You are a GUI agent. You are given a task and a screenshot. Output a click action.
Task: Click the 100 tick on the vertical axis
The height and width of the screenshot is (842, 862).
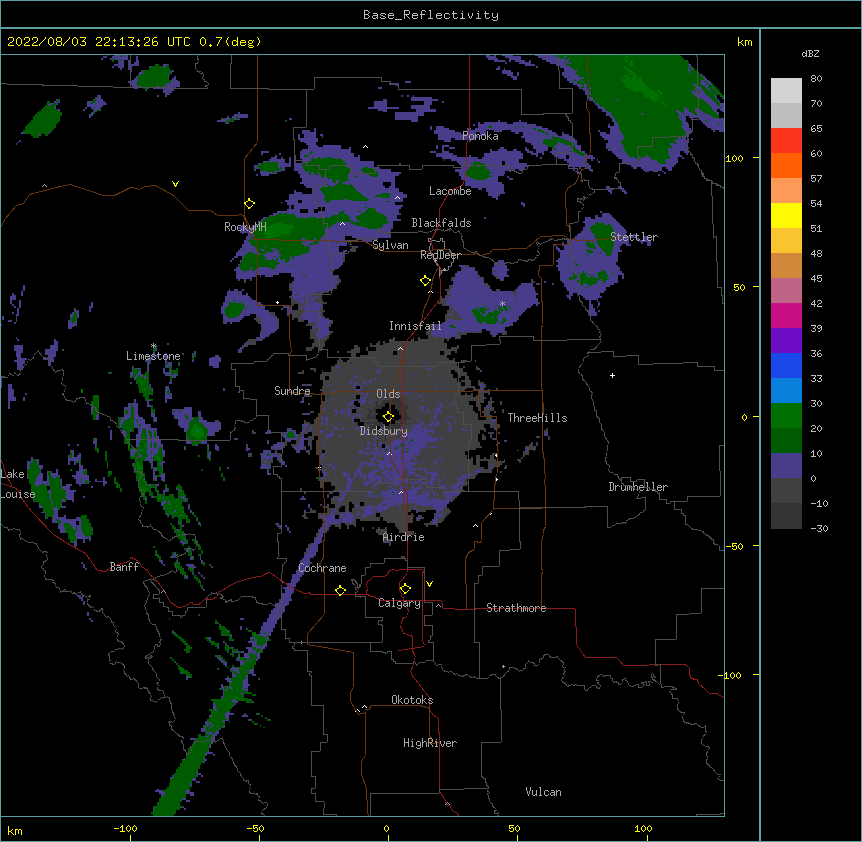734,158
